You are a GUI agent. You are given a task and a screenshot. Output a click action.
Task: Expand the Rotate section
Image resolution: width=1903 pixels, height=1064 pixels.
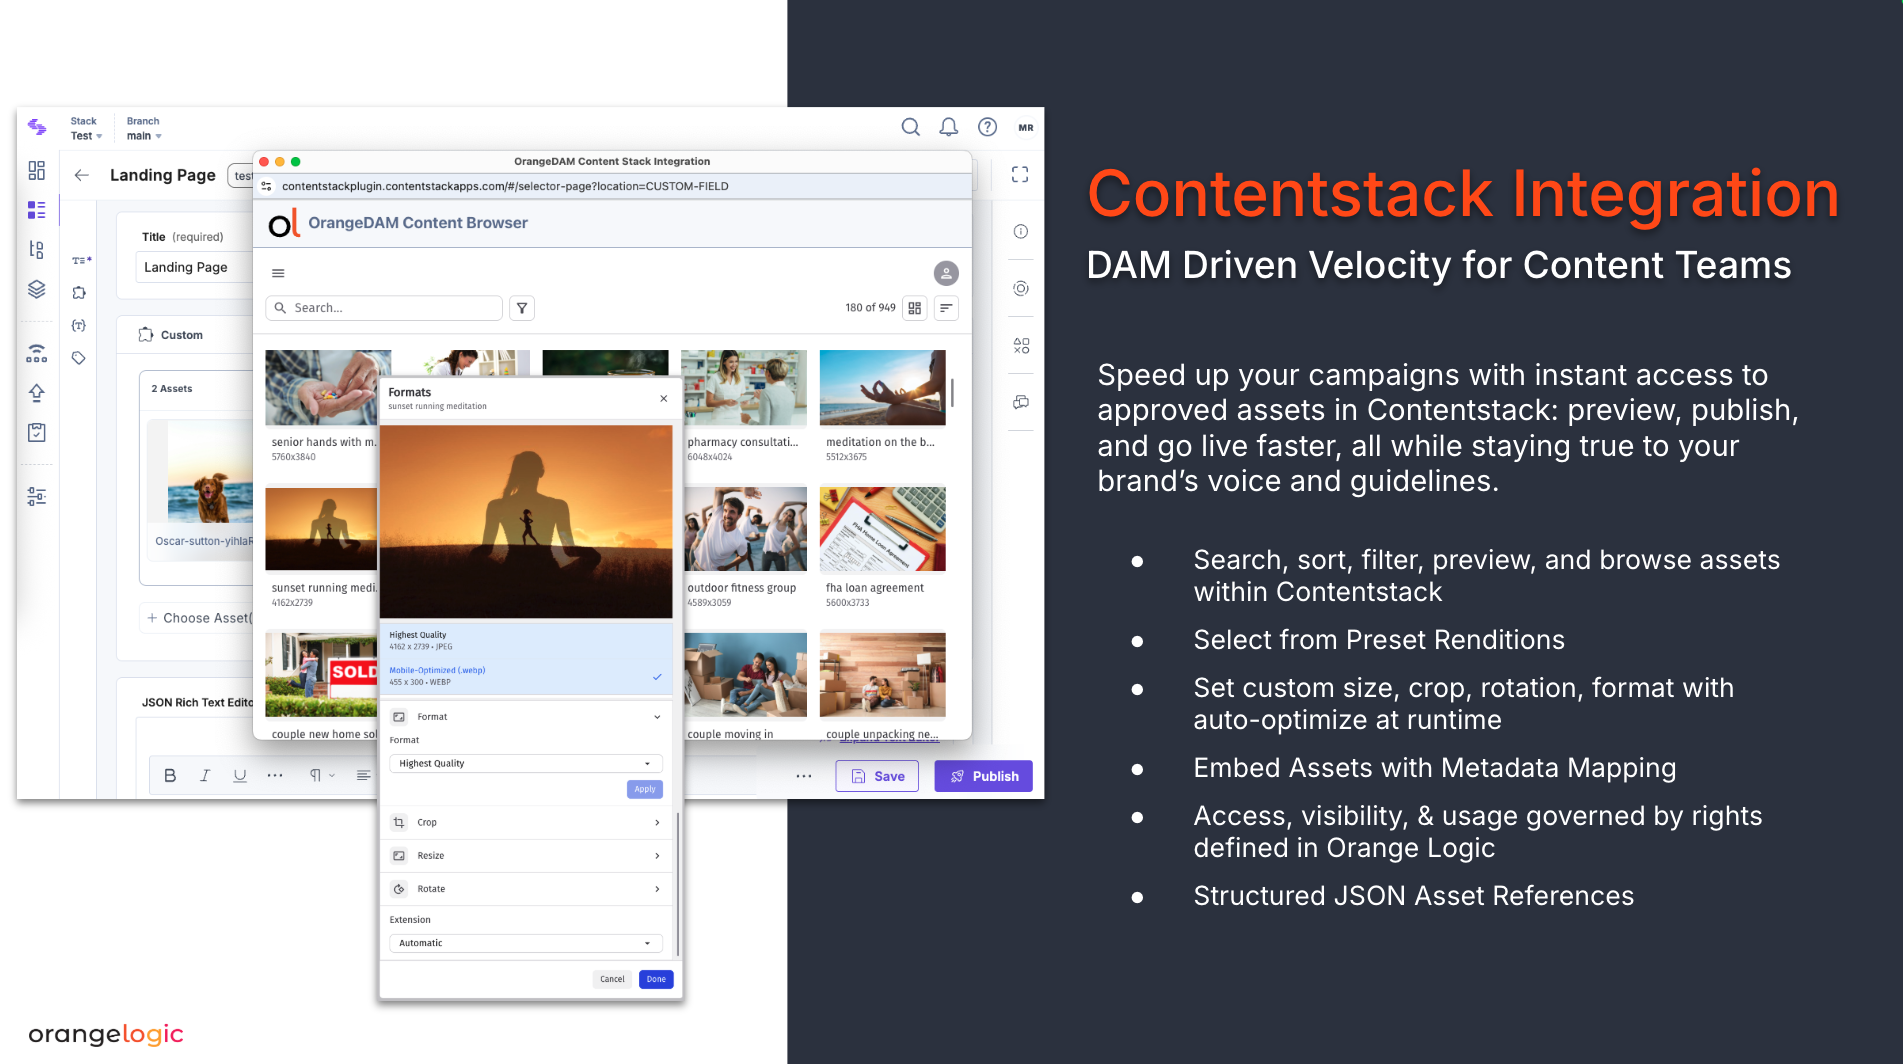point(526,889)
